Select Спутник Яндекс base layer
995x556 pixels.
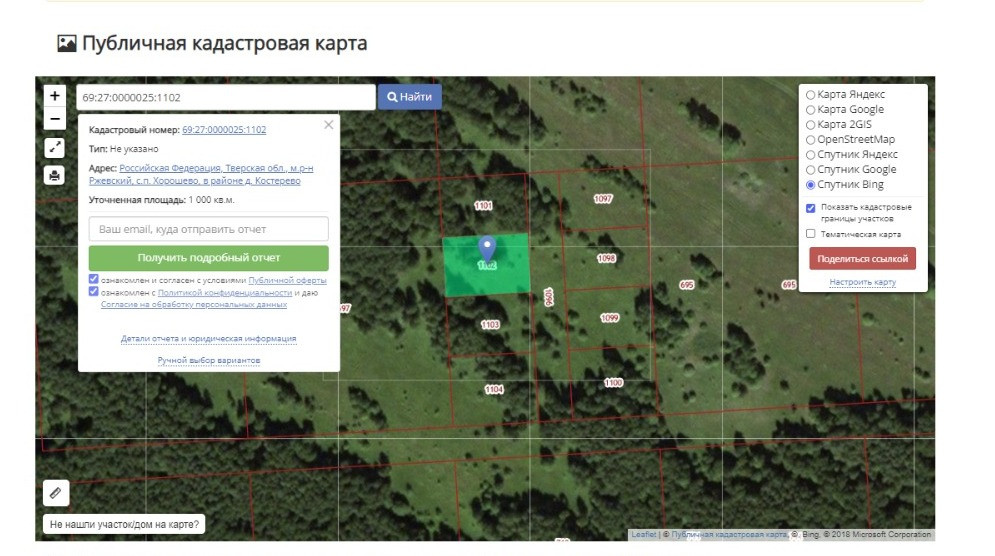(810, 155)
